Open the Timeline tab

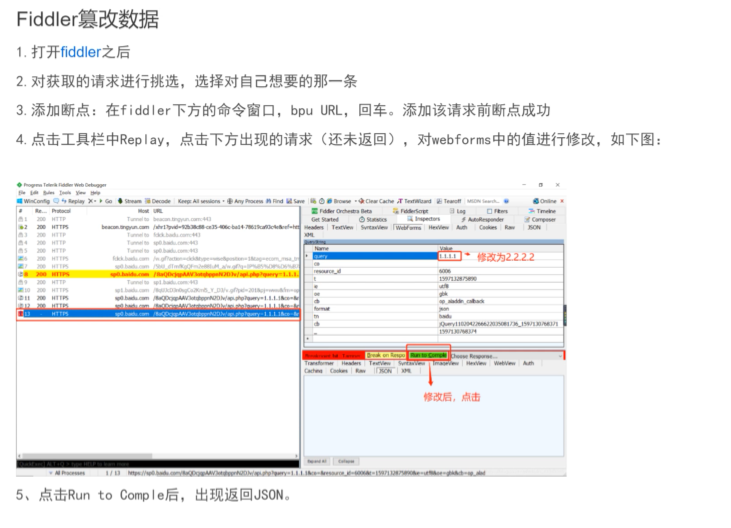pos(542,211)
